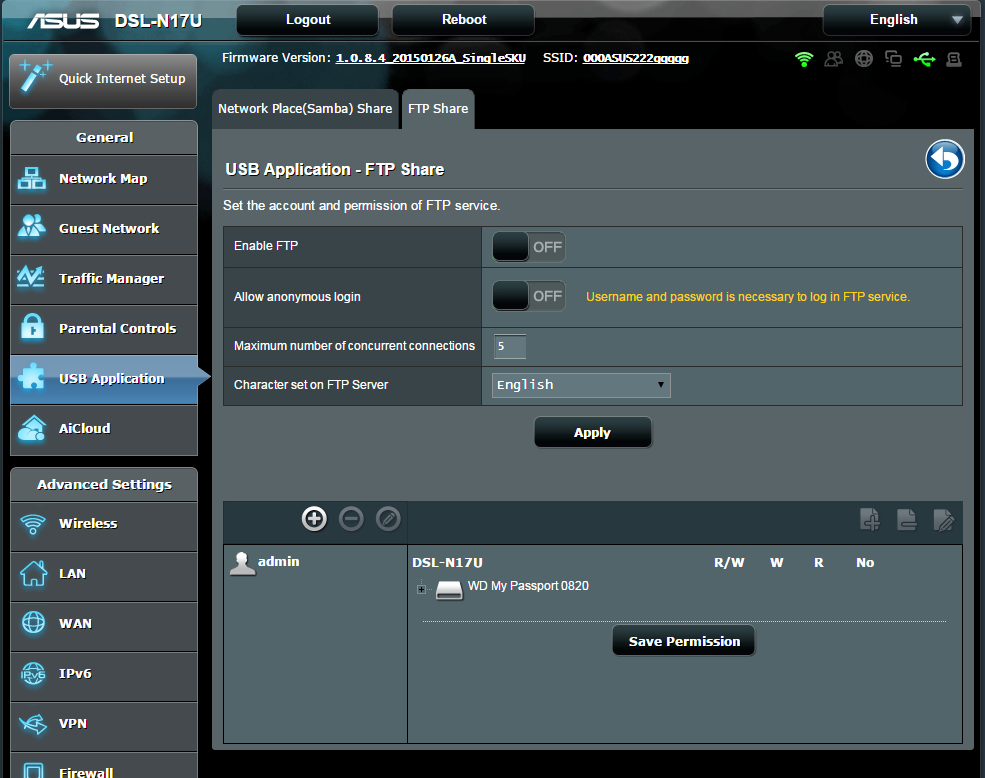Click the WD My Passport drive icon
Image resolution: width=985 pixels, height=778 pixels.
[x=449, y=590]
